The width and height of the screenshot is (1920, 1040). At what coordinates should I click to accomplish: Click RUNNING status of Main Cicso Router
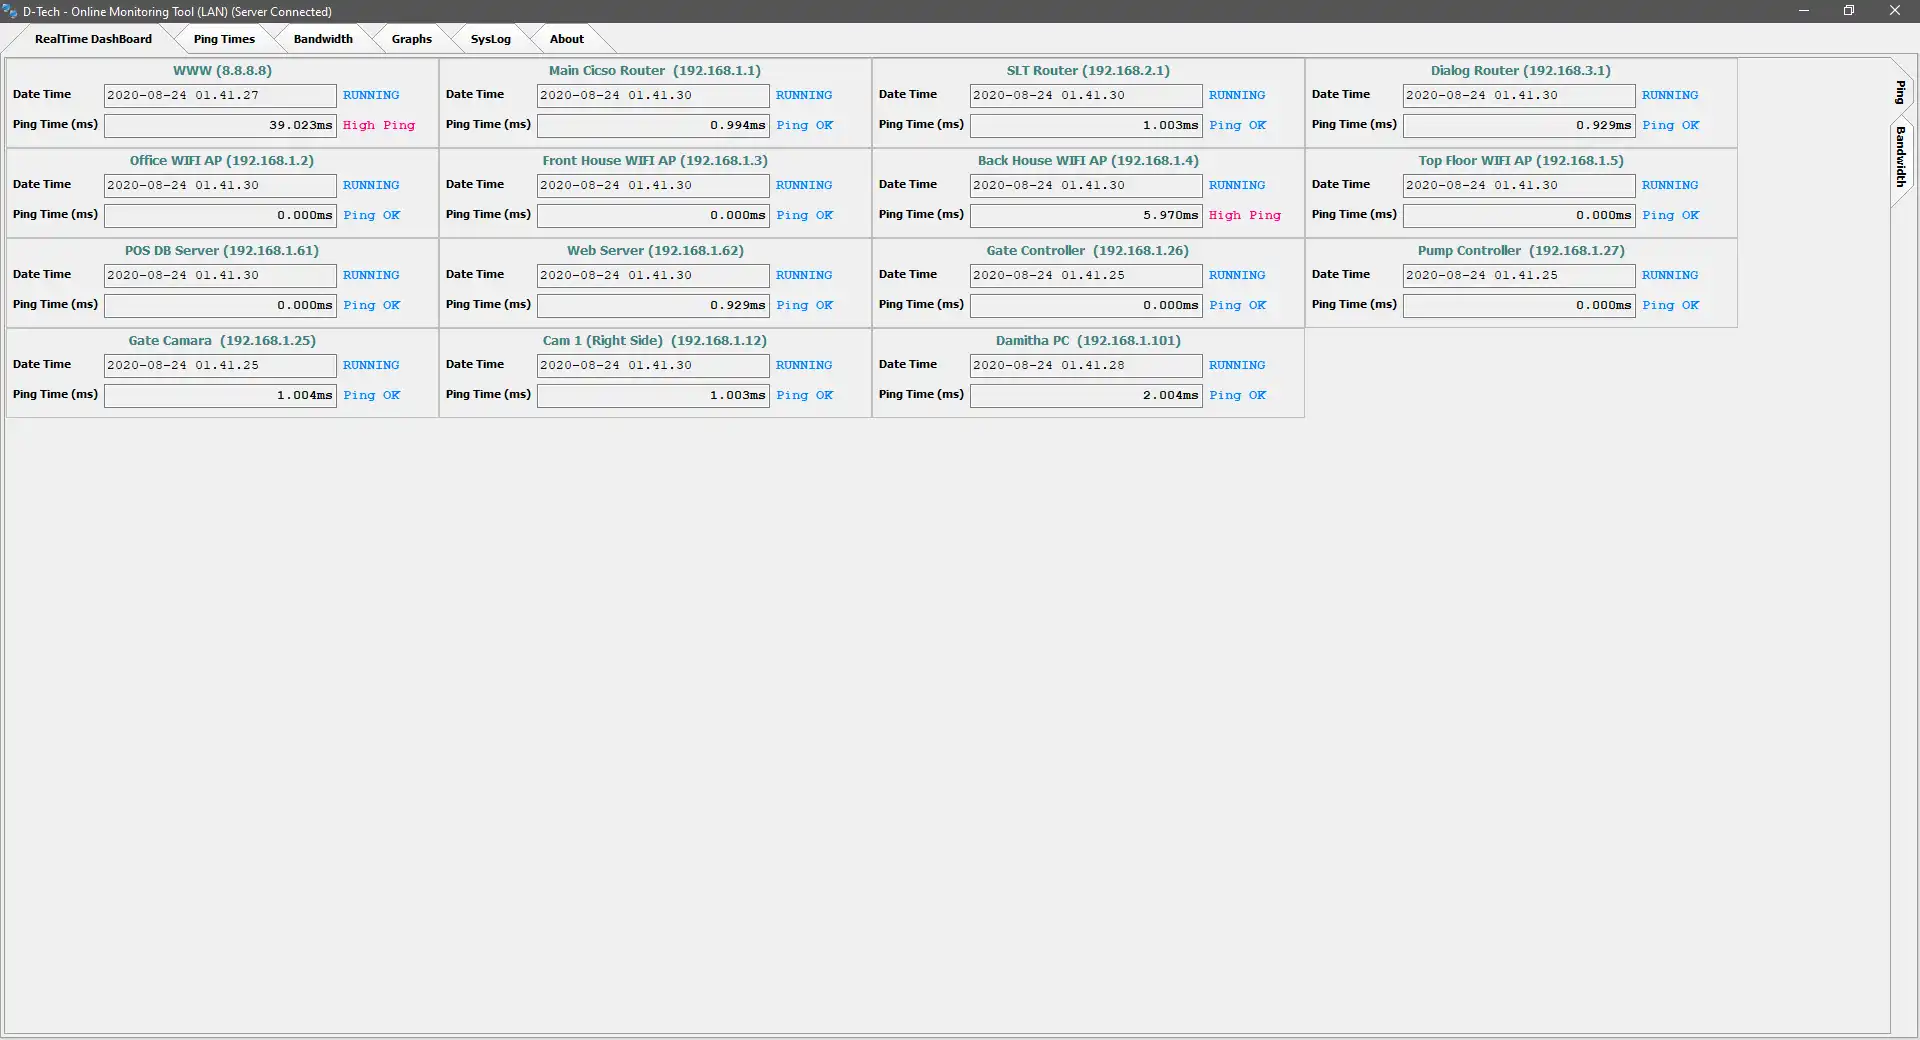(804, 96)
